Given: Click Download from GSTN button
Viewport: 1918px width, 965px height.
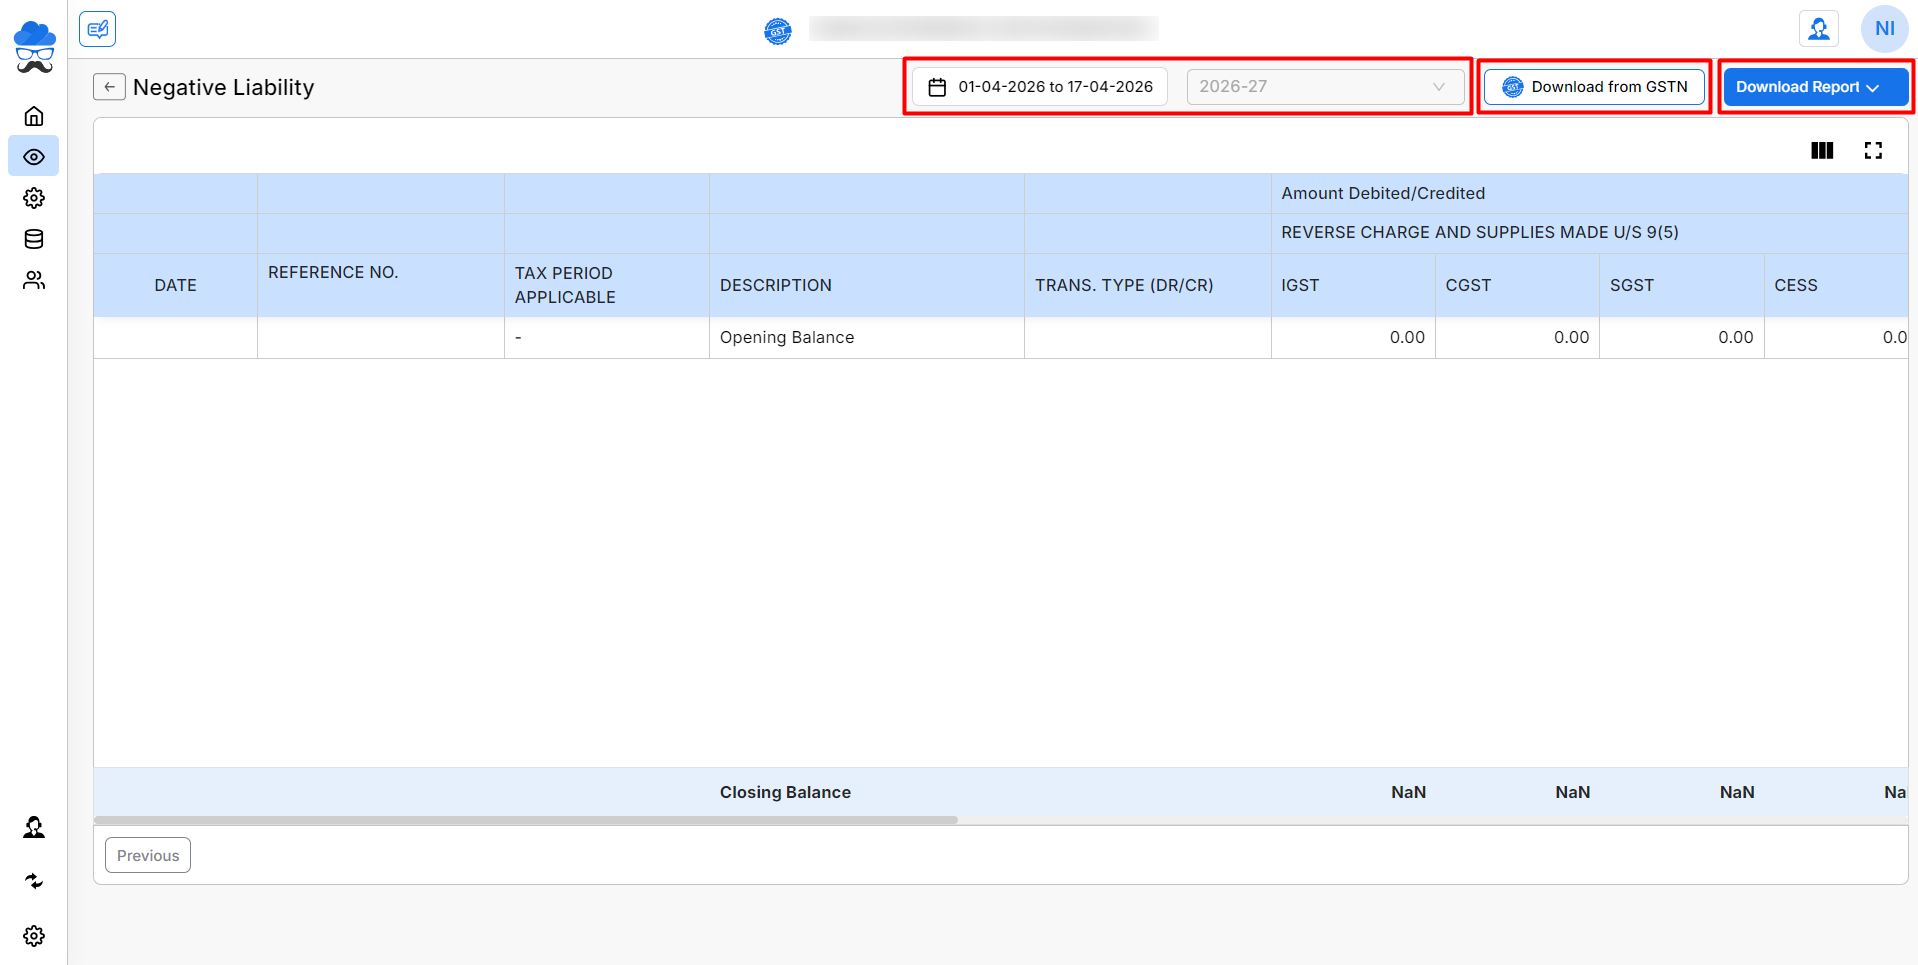Looking at the screenshot, I should [x=1594, y=87].
